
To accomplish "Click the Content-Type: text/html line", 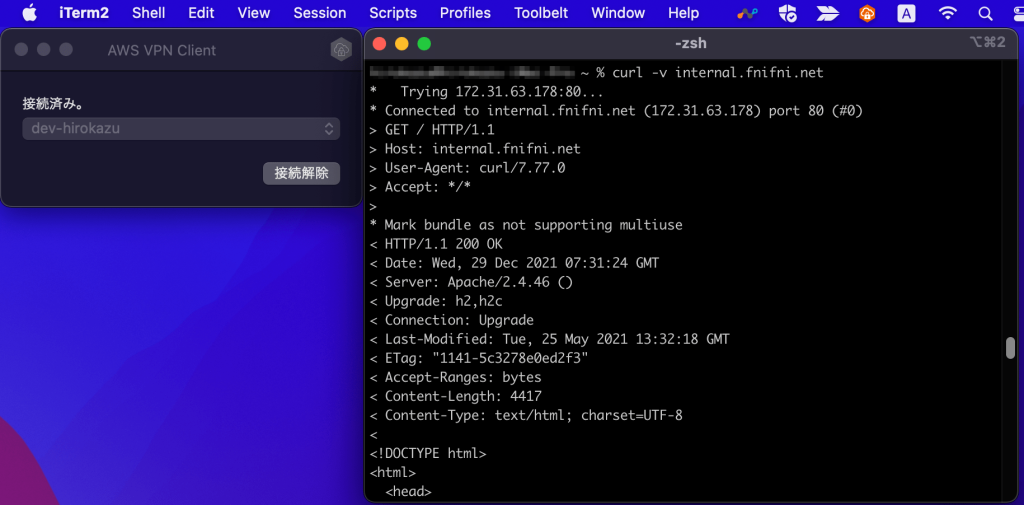I will pos(526,415).
